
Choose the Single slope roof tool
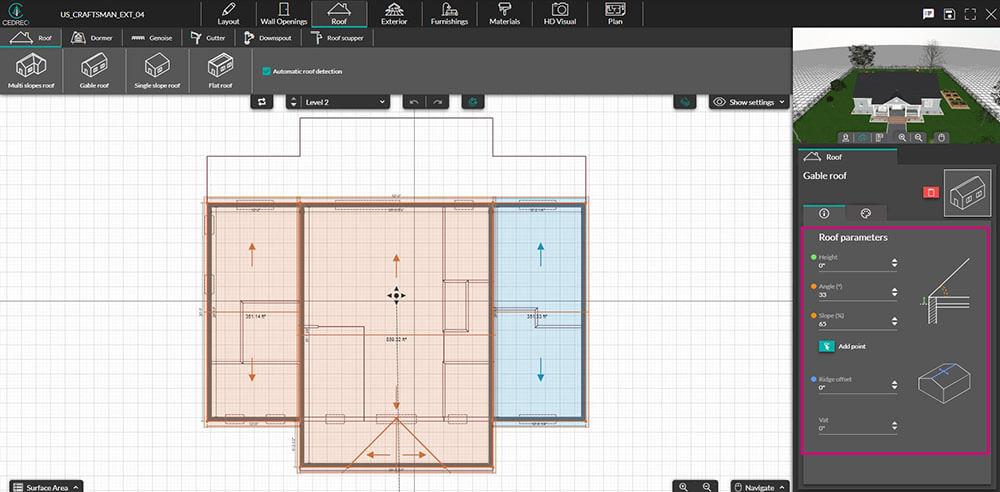pyautogui.click(x=157, y=71)
